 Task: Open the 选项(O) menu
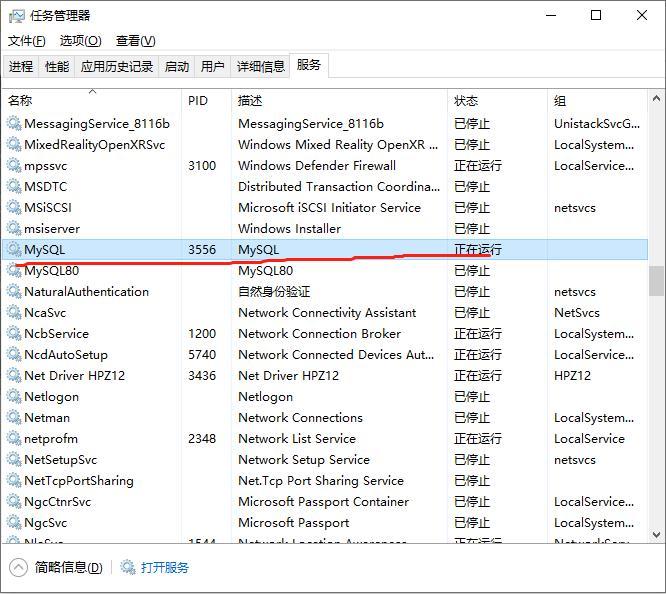click(81, 41)
